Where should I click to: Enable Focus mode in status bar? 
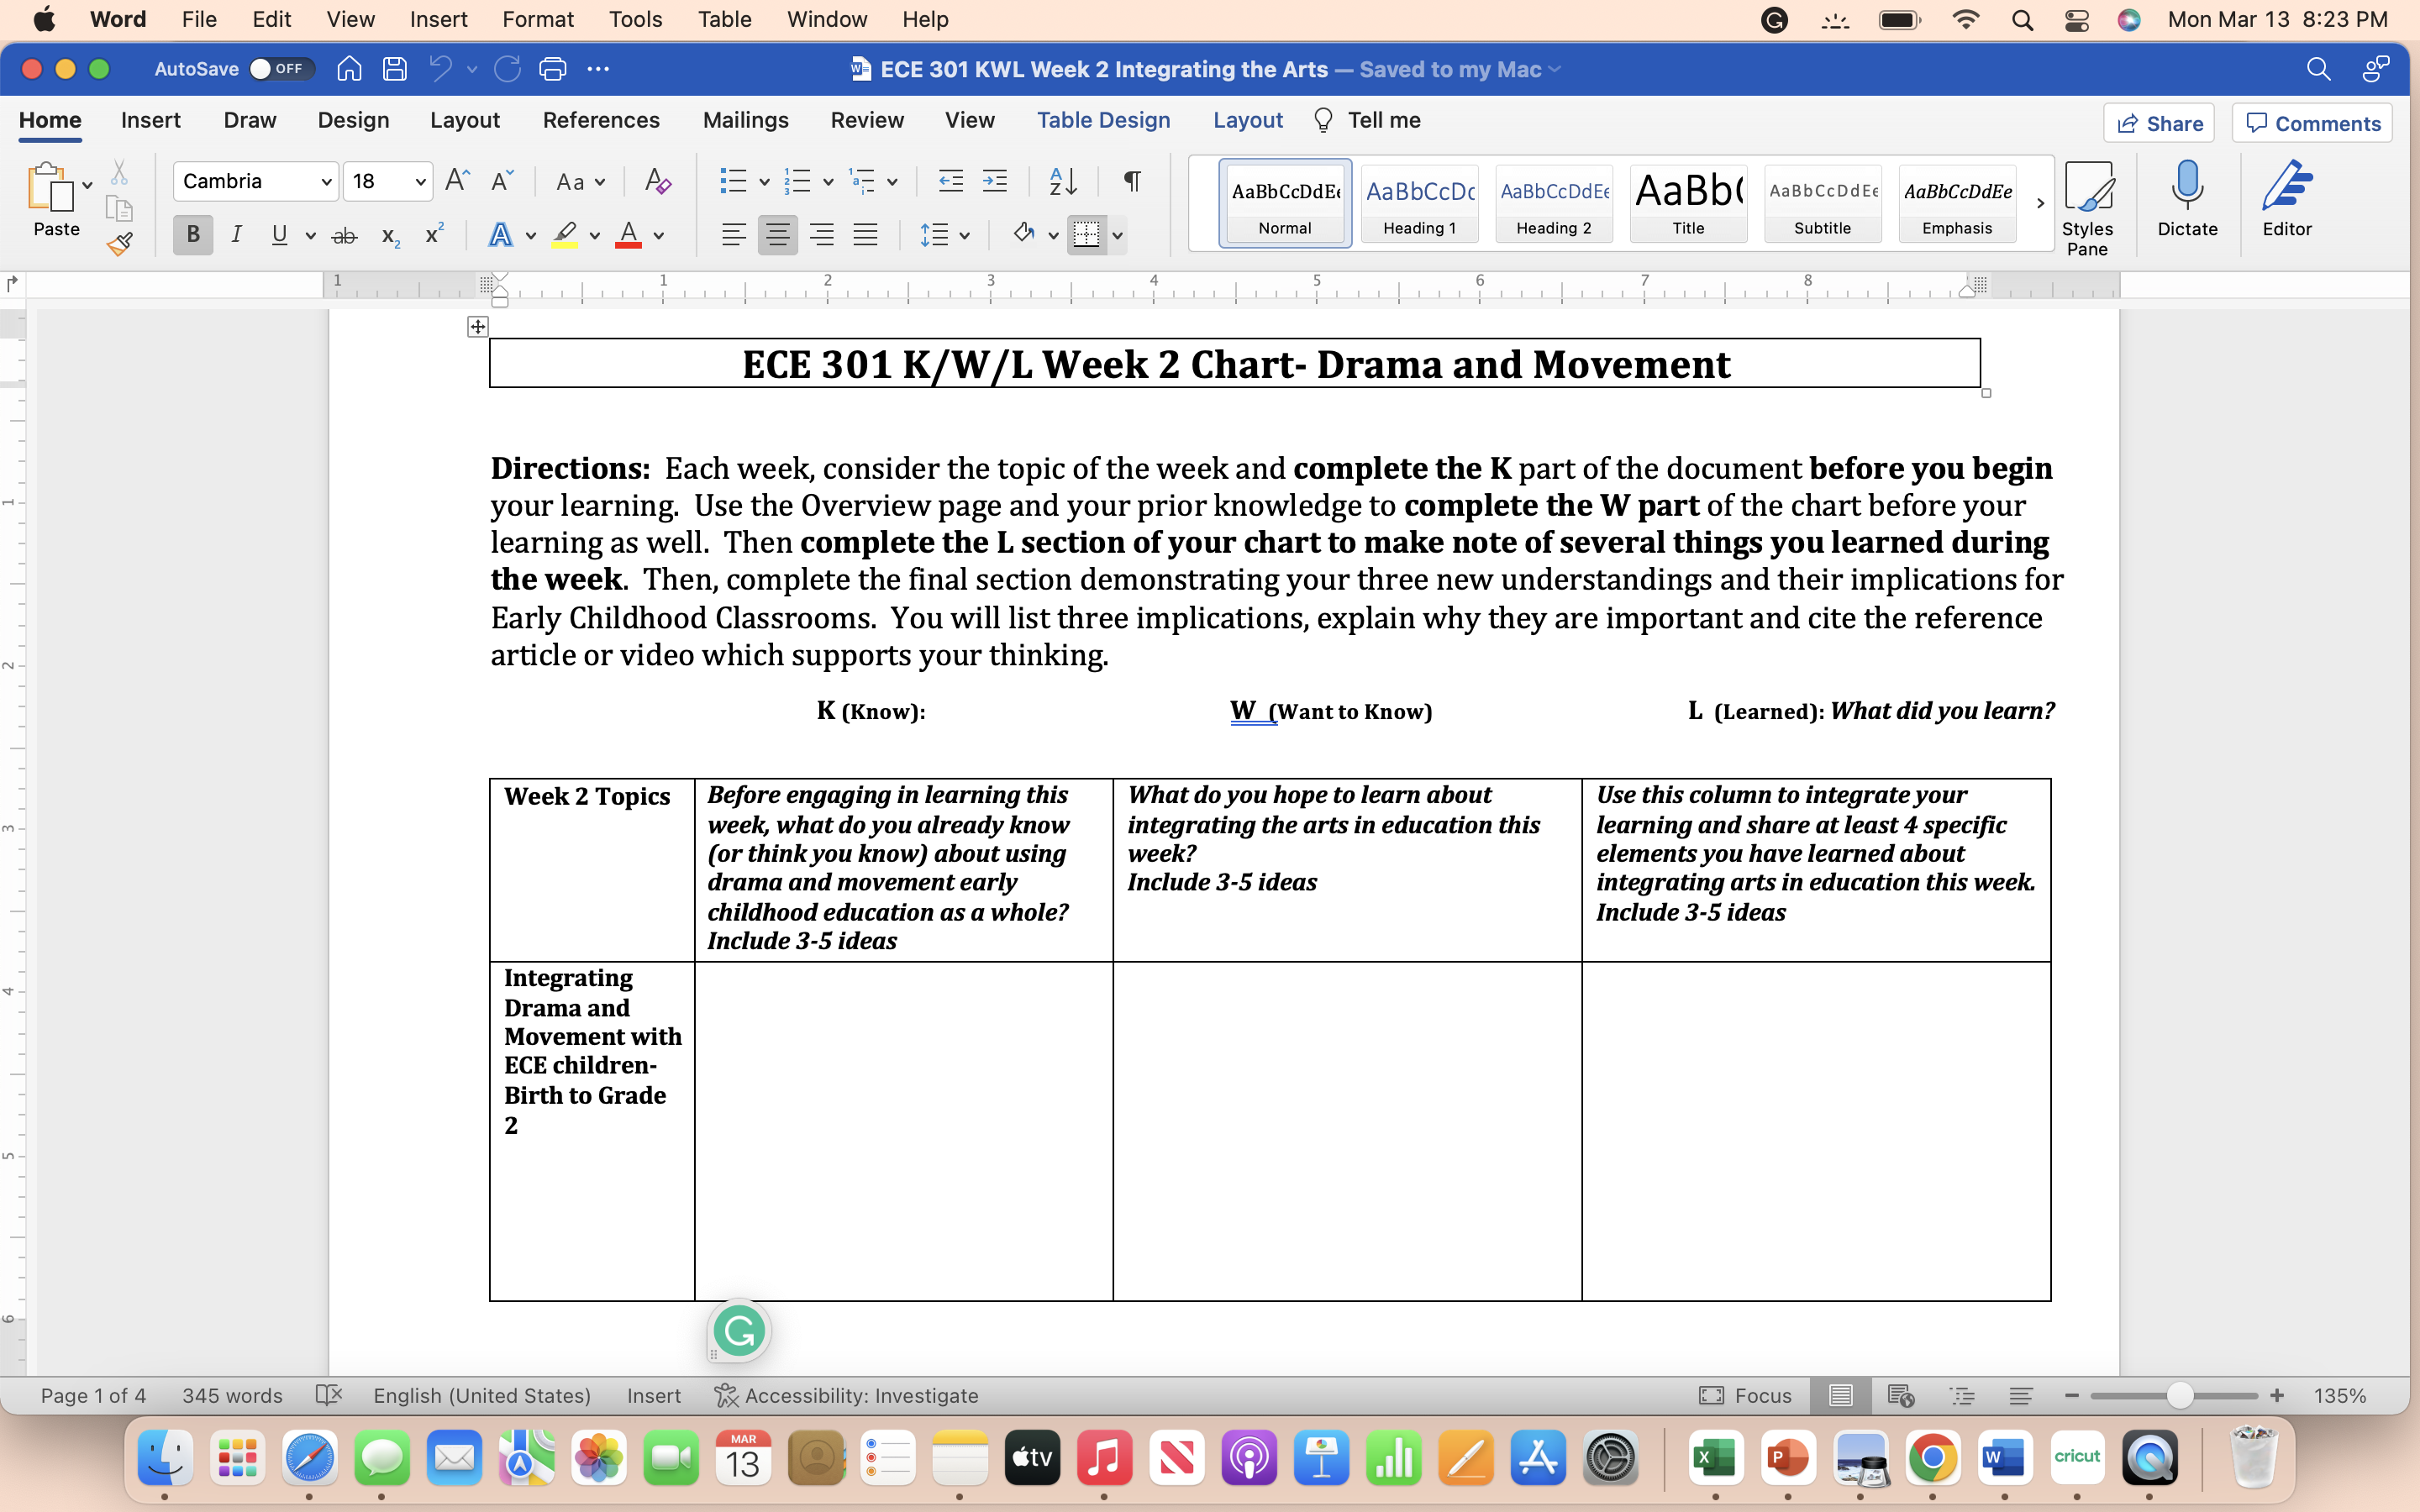pyautogui.click(x=1745, y=1395)
